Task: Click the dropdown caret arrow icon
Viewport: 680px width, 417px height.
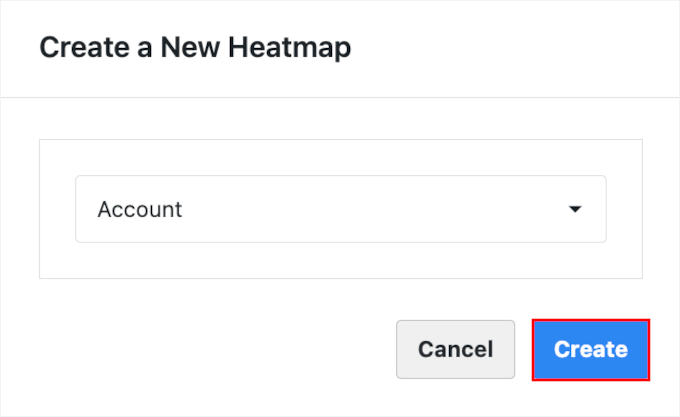Action: pos(574,210)
